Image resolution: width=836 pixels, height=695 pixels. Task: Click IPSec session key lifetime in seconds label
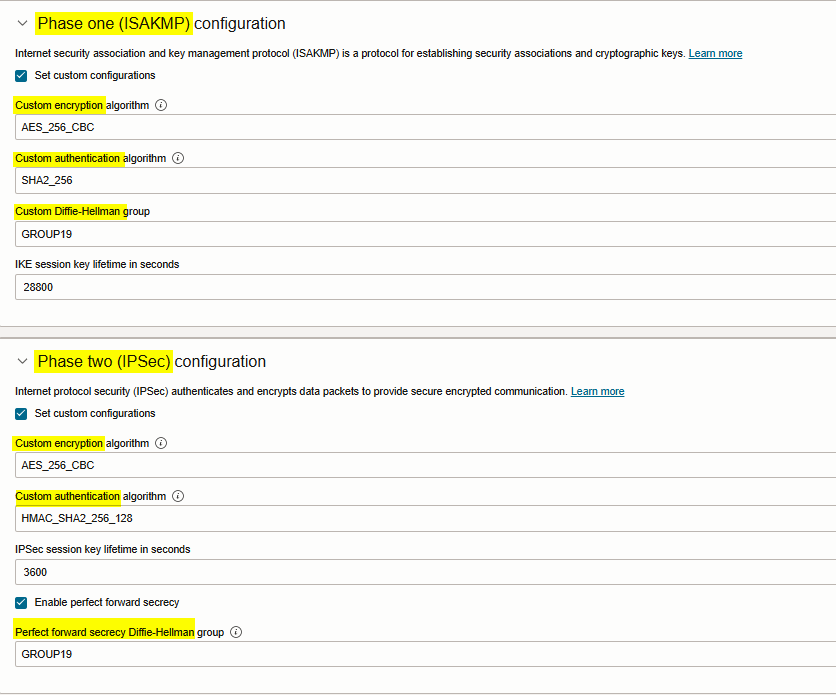click(102, 549)
